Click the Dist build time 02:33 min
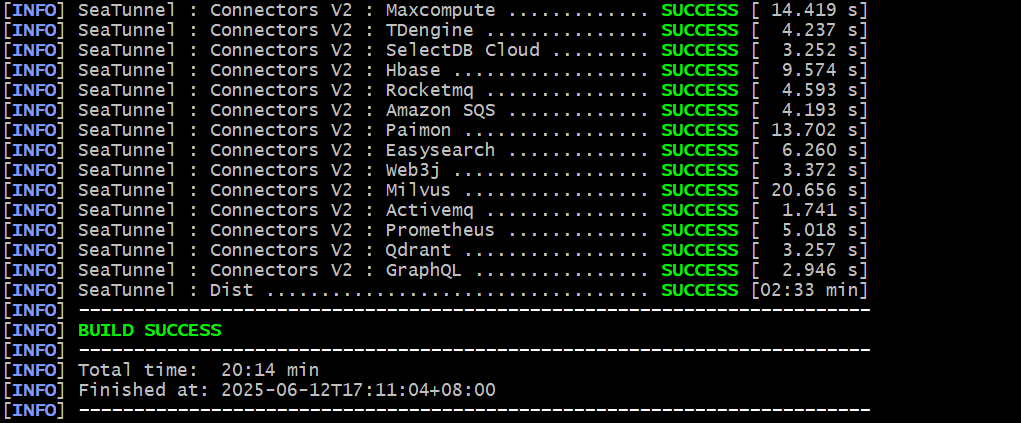 (x=809, y=290)
